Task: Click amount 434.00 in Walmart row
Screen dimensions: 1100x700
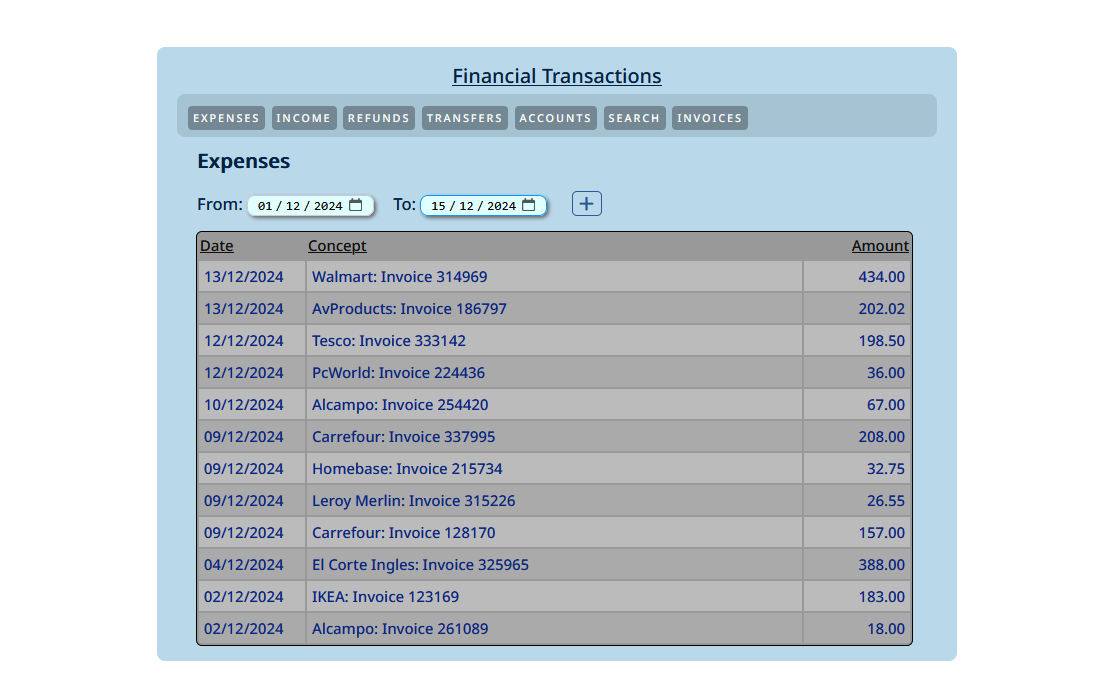Action: pos(881,276)
